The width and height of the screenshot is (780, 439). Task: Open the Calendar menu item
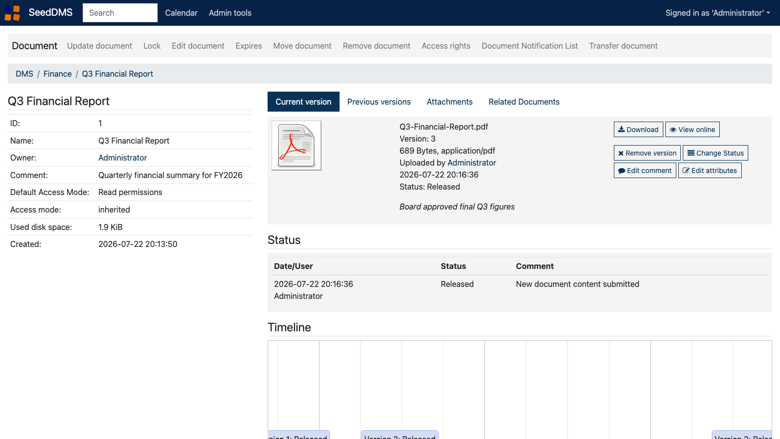(x=181, y=13)
